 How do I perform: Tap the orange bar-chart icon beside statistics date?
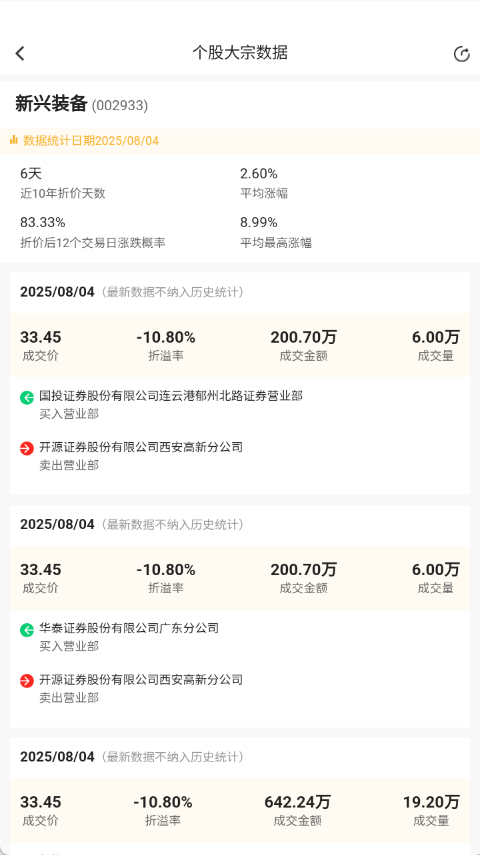pos(14,140)
